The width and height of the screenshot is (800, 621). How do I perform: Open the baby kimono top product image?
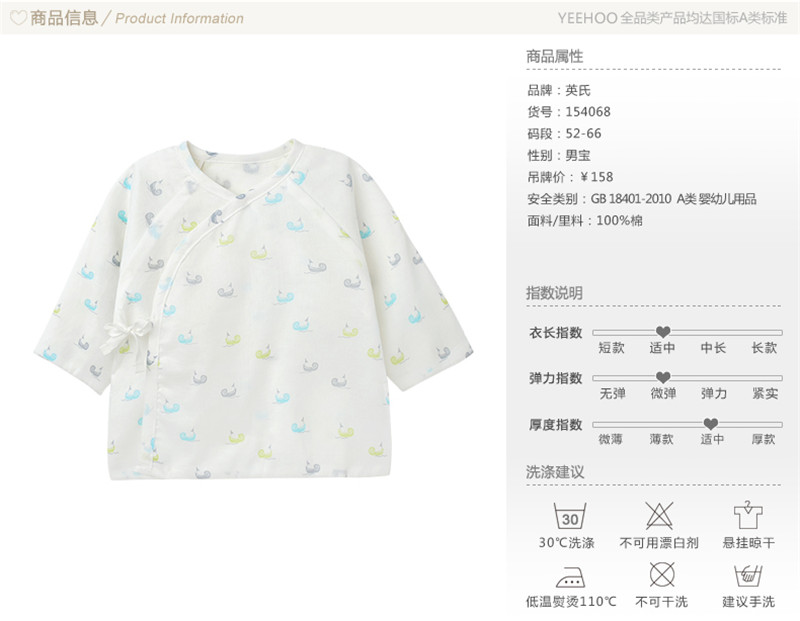coord(254,310)
